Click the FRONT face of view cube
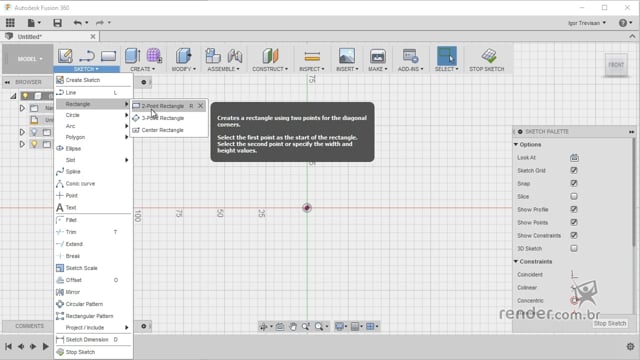640x360 pixels. (x=616, y=65)
